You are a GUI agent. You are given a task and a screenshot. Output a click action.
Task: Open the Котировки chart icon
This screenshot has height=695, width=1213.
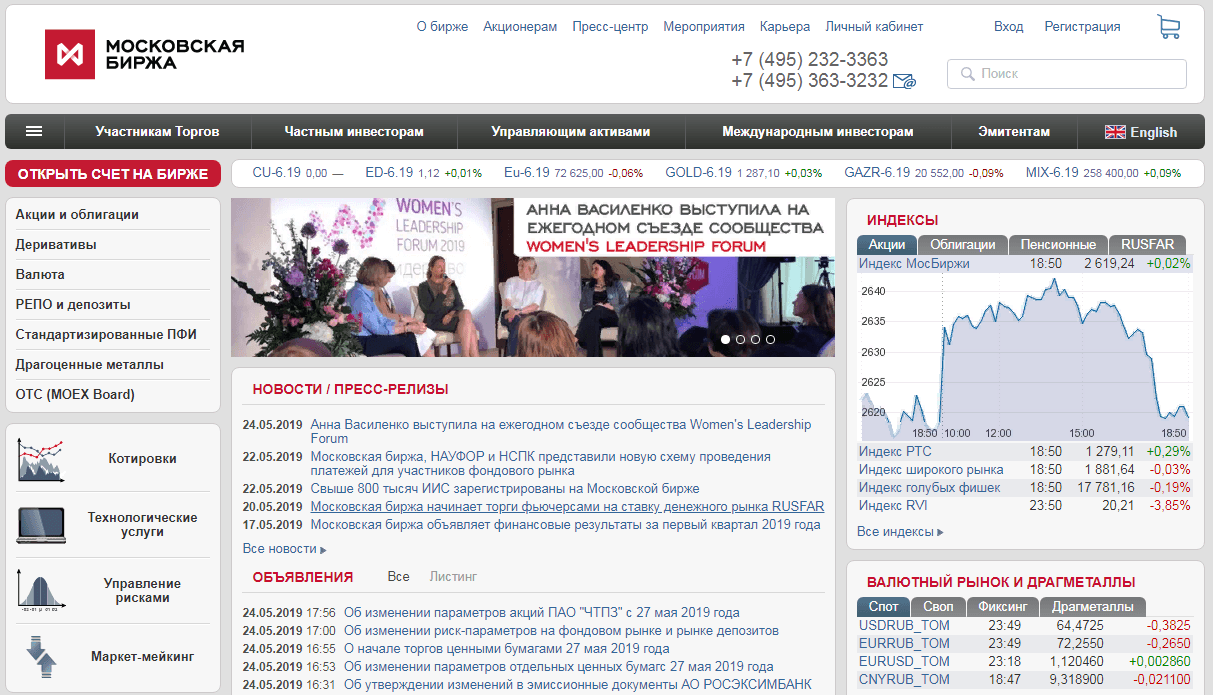pyautogui.click(x=41, y=460)
